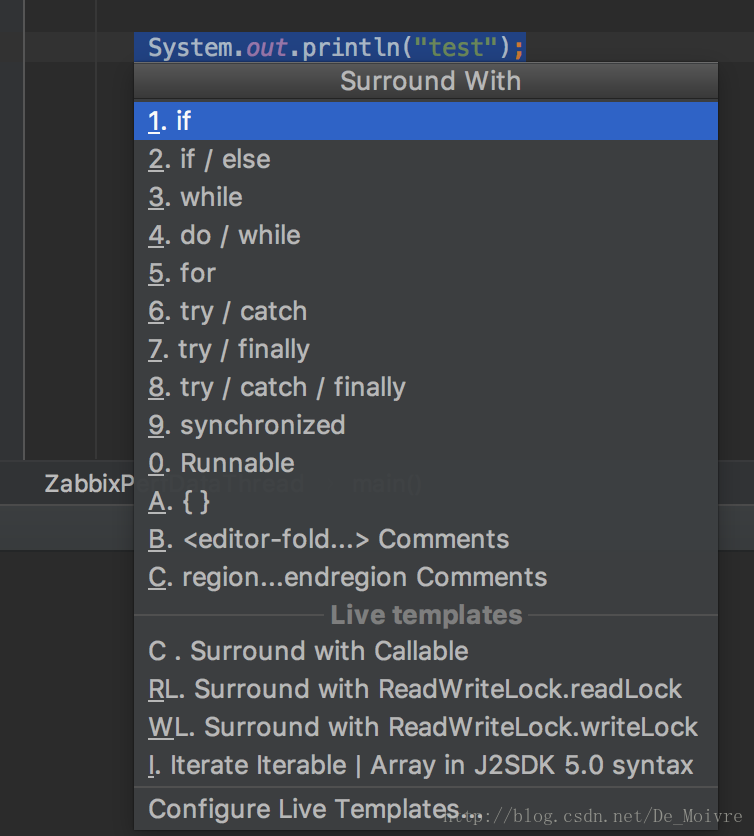Choose 'try / catch / finally' option

coord(426,388)
